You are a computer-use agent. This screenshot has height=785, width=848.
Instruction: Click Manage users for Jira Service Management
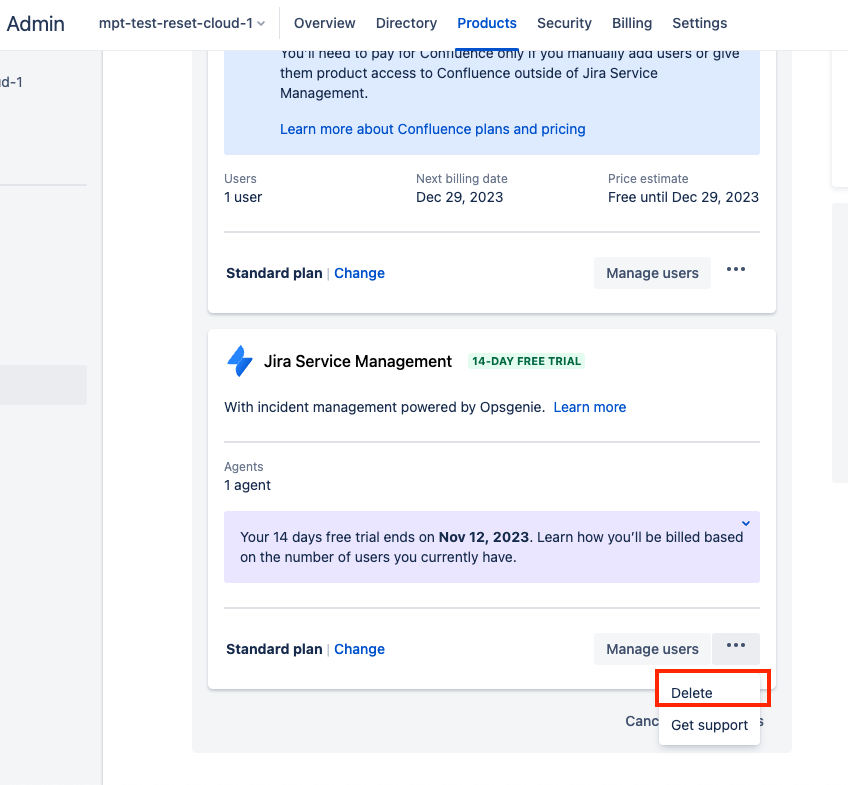click(652, 649)
